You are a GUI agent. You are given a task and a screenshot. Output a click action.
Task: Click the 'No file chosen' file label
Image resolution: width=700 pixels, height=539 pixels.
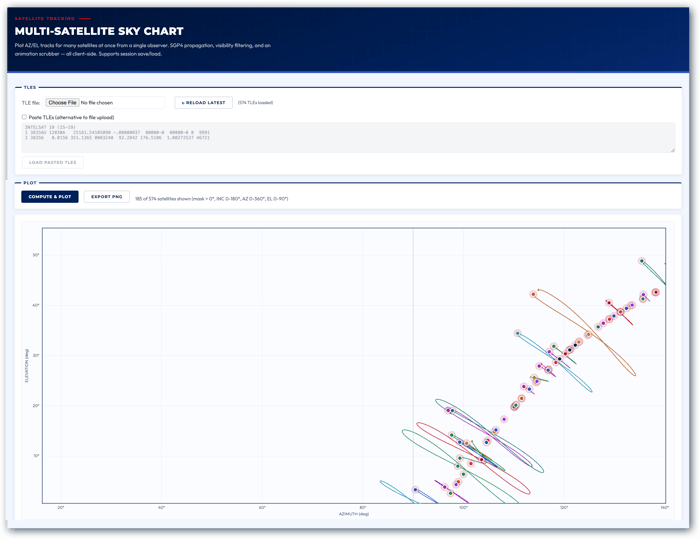tap(97, 103)
